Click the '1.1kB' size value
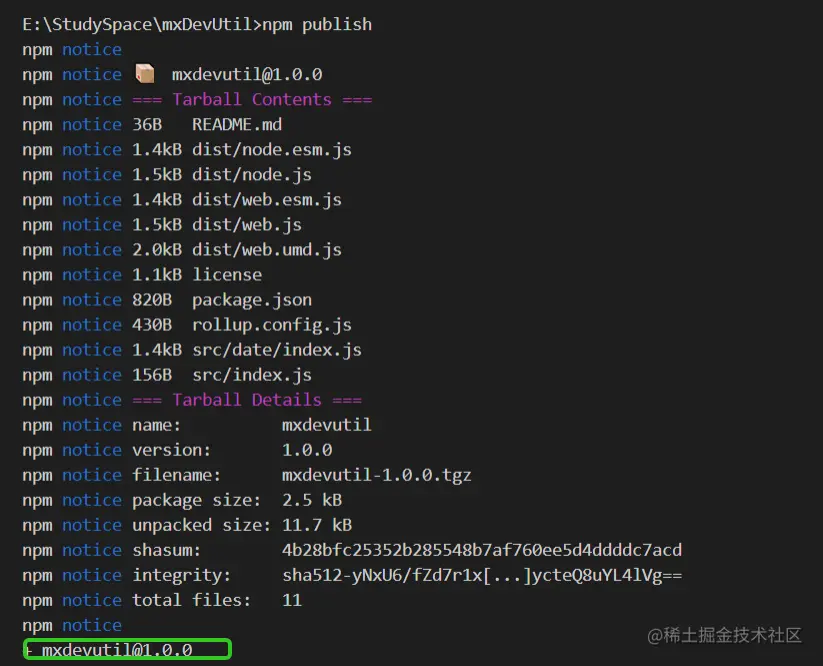This screenshot has width=823, height=666. (157, 275)
